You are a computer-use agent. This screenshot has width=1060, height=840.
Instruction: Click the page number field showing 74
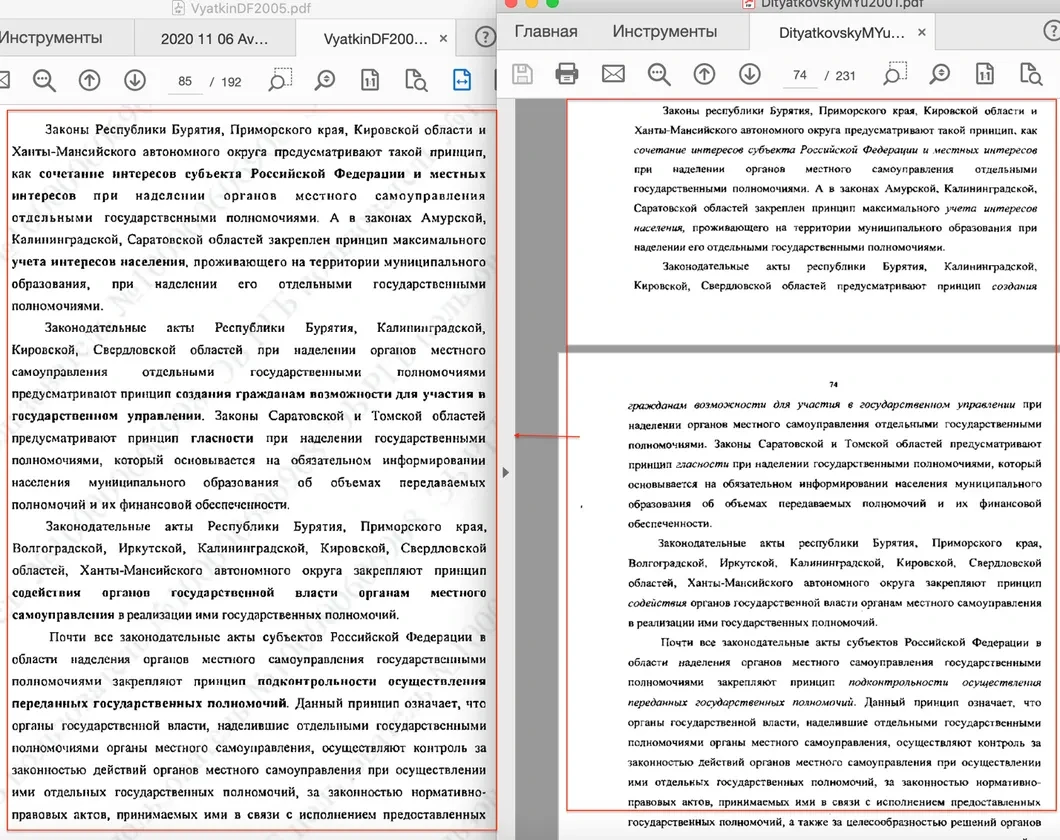(x=799, y=75)
